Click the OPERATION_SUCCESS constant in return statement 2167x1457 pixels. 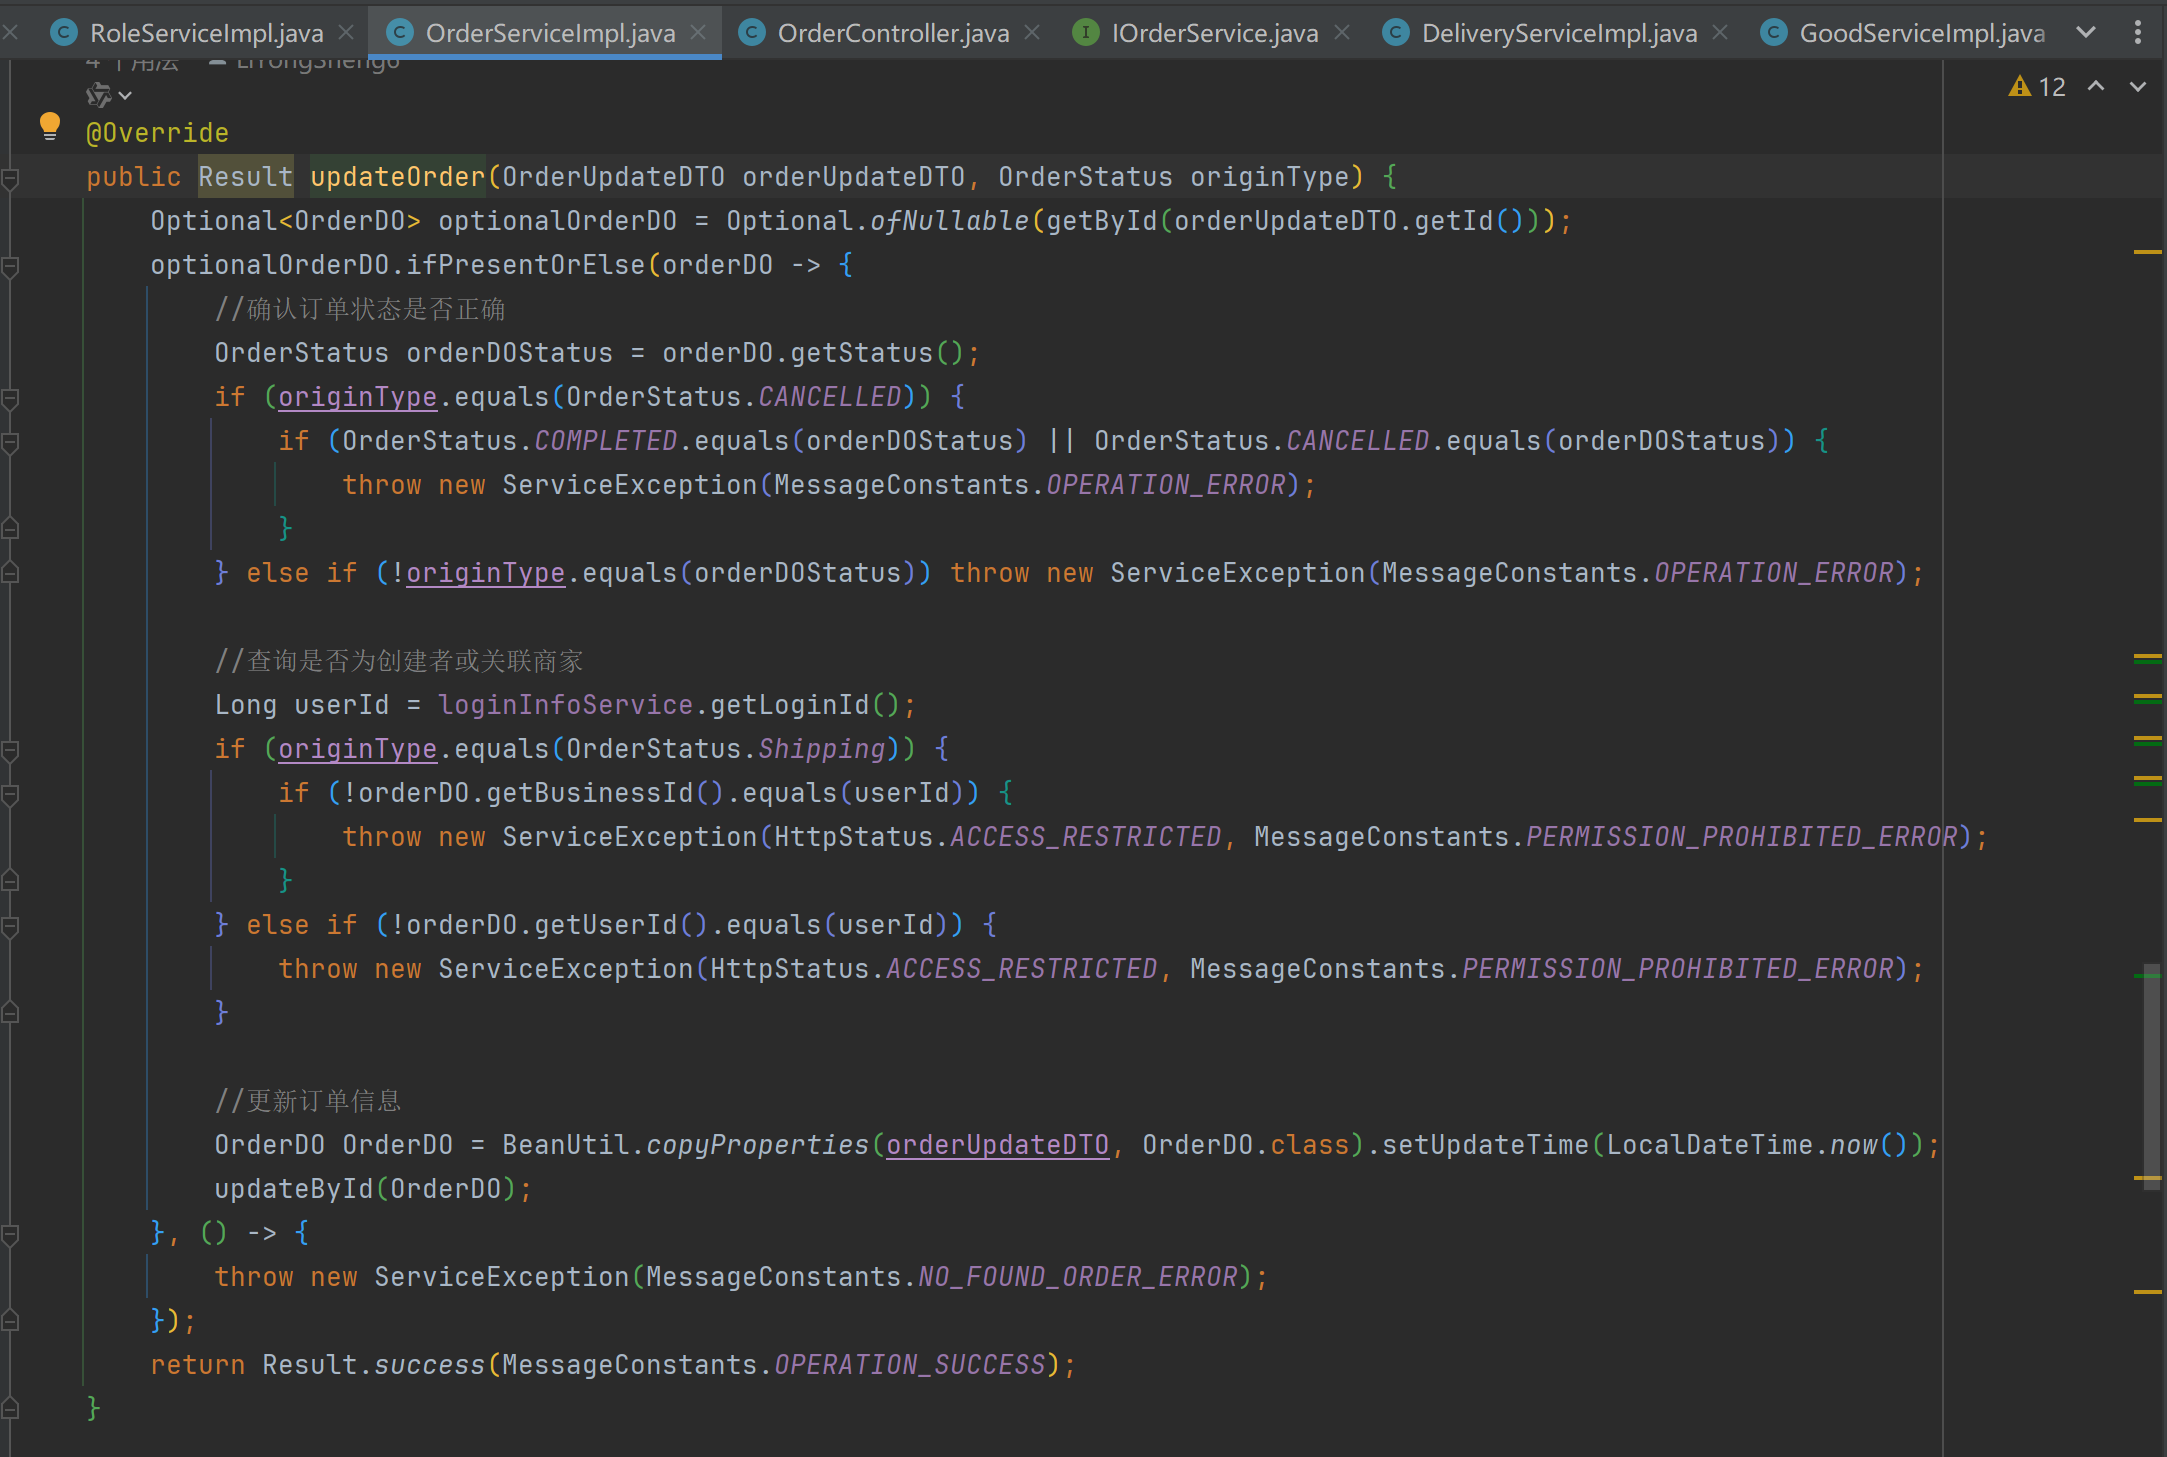tap(909, 1365)
